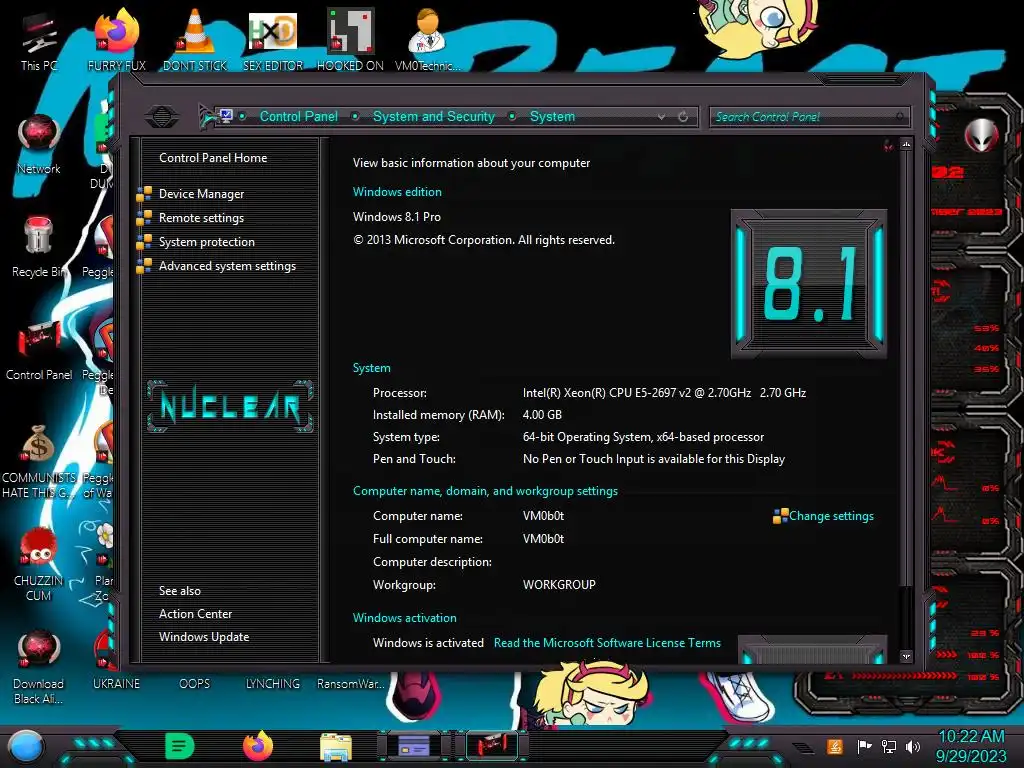Open the SEX EDITOR HxD shortcut
Screen dimensions: 1024x768
pos(273,41)
